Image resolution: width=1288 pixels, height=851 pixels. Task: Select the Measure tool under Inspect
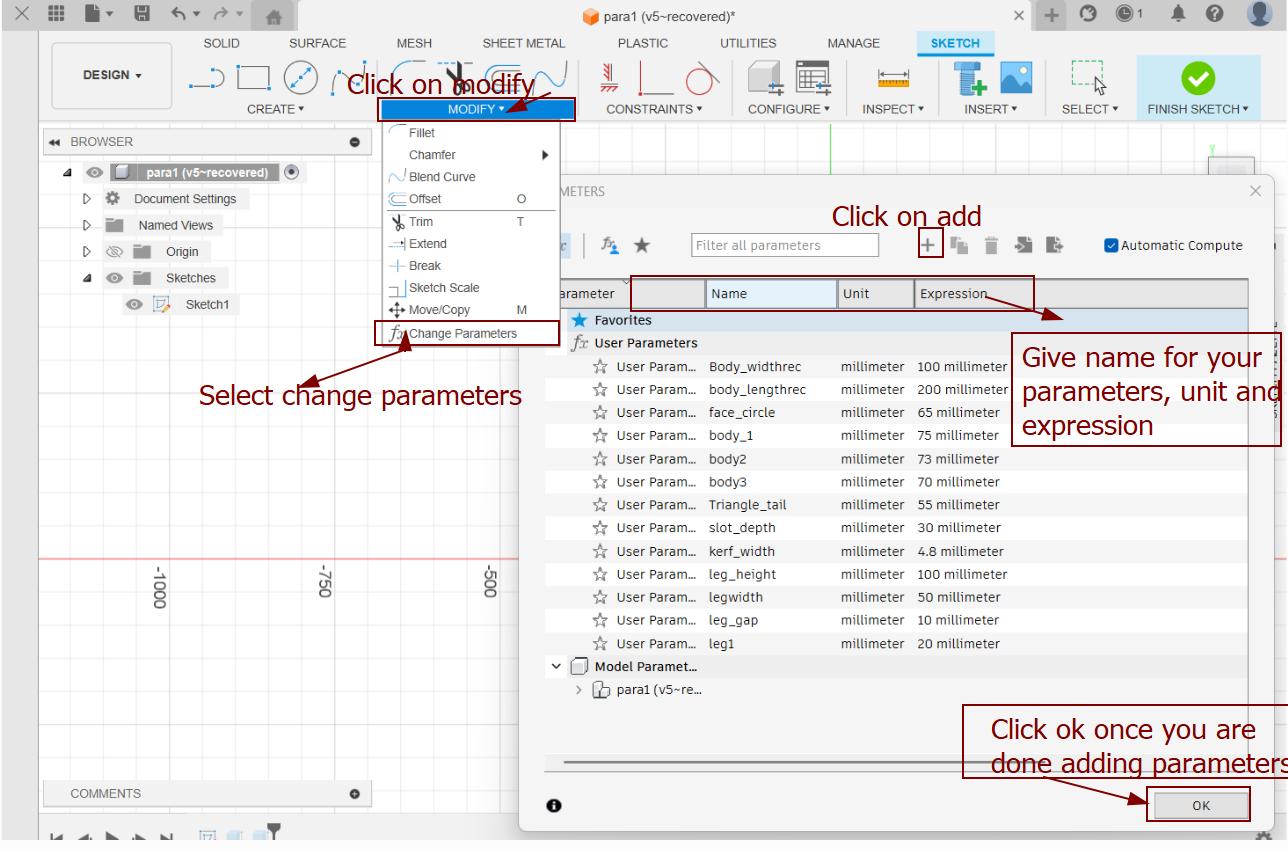pos(893,79)
